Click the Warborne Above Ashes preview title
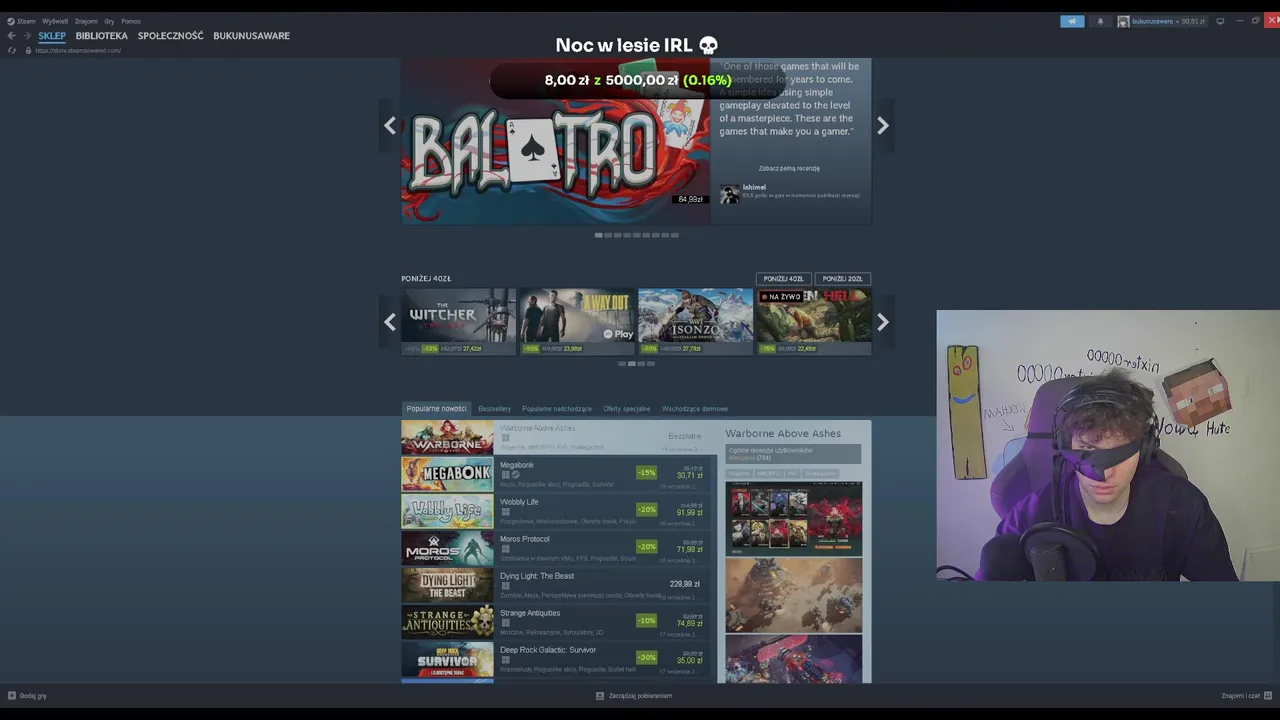This screenshot has height=720, width=1280. pyautogui.click(x=783, y=434)
